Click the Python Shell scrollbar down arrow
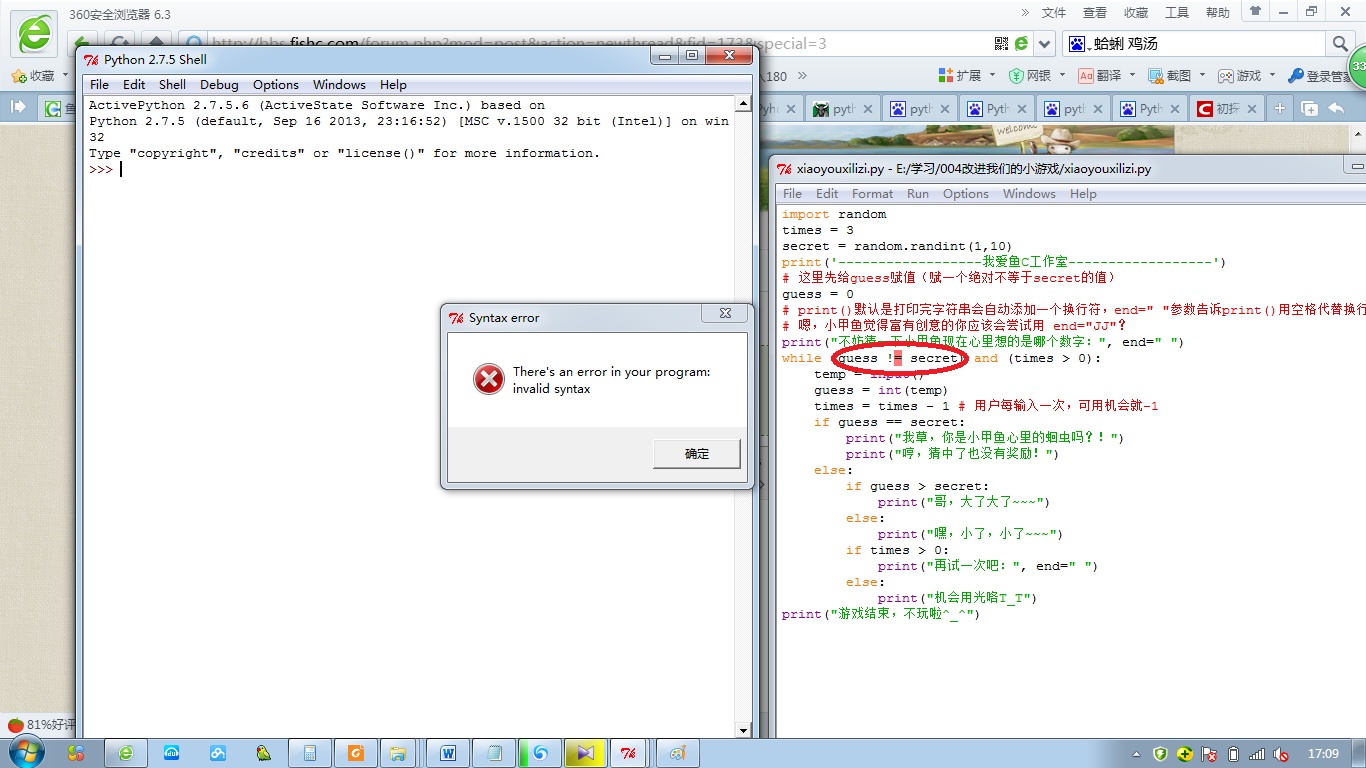 pos(743,731)
